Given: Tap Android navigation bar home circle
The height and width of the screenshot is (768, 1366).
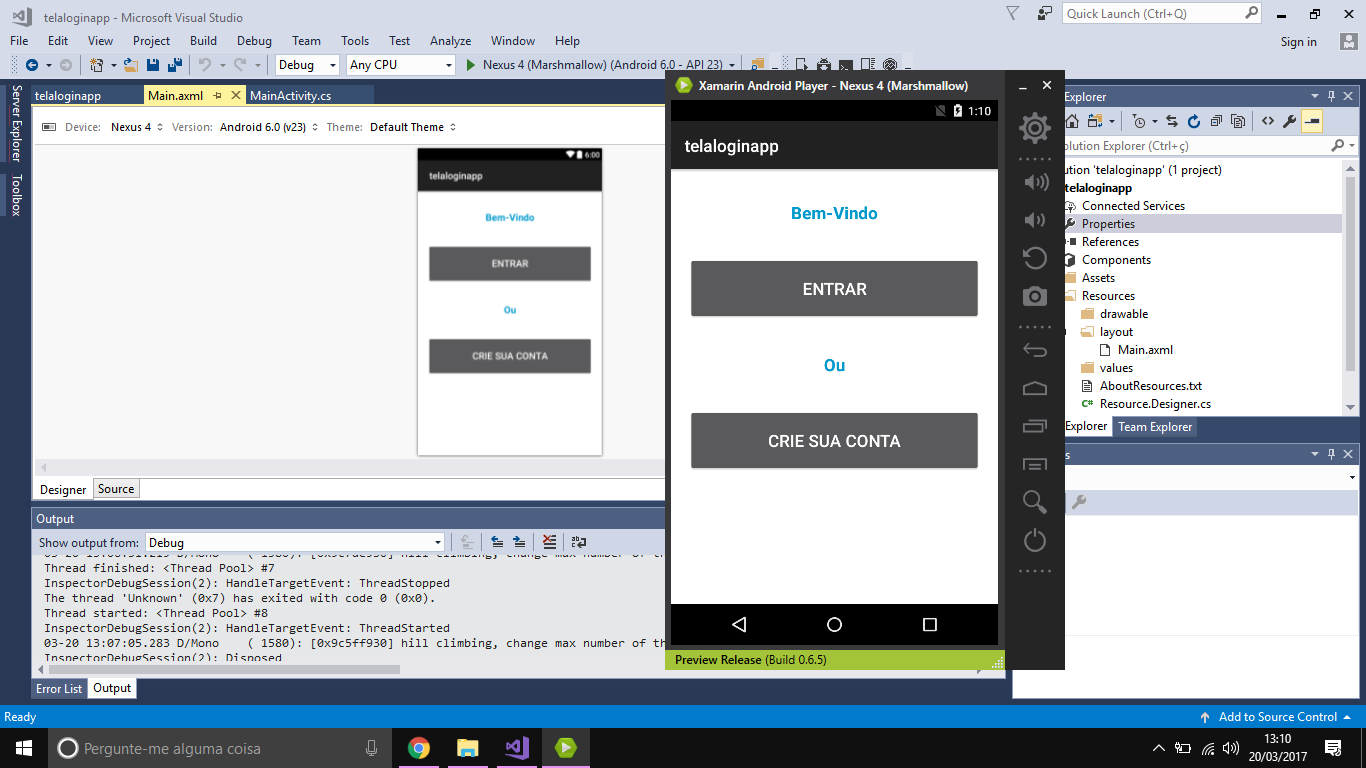Looking at the screenshot, I should (x=834, y=624).
